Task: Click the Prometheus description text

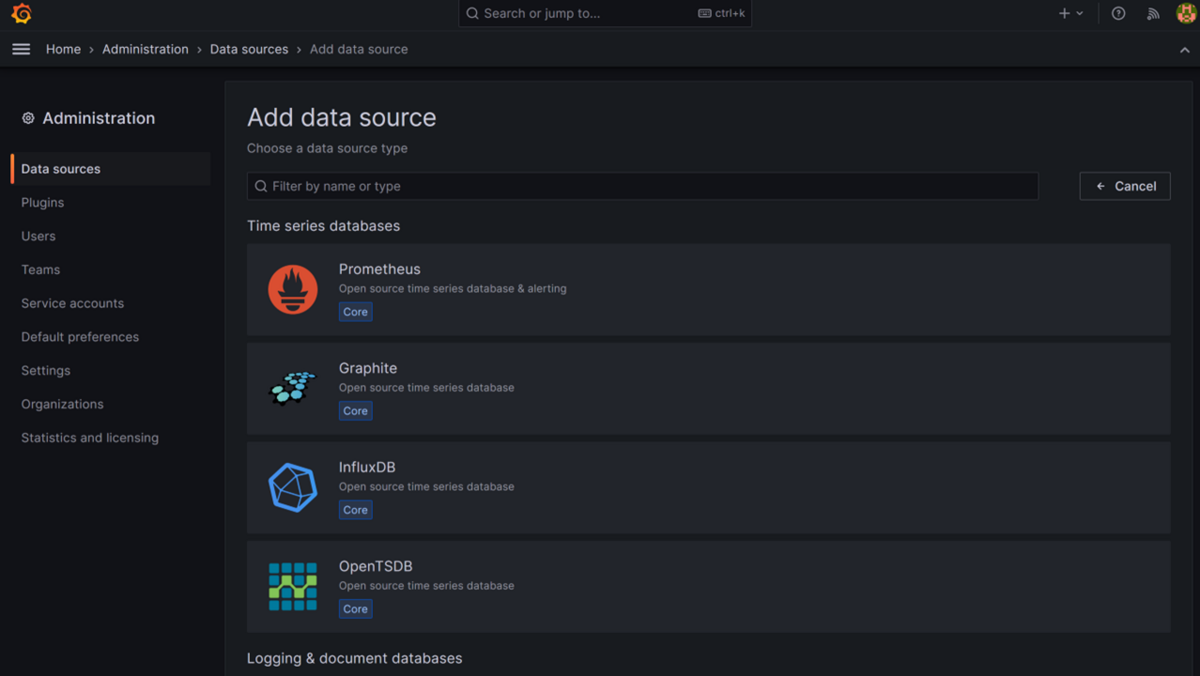Action: [x=453, y=289]
